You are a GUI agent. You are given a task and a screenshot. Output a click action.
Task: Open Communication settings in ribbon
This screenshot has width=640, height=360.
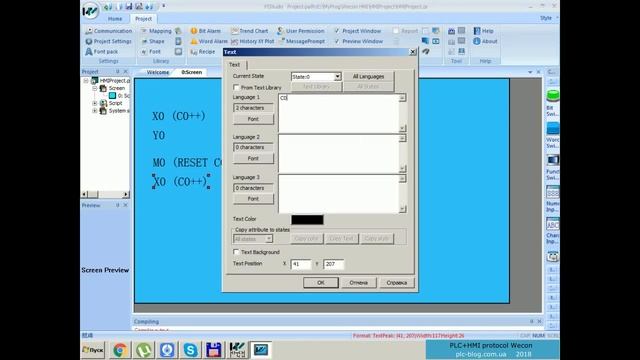pyautogui.click(x=109, y=31)
